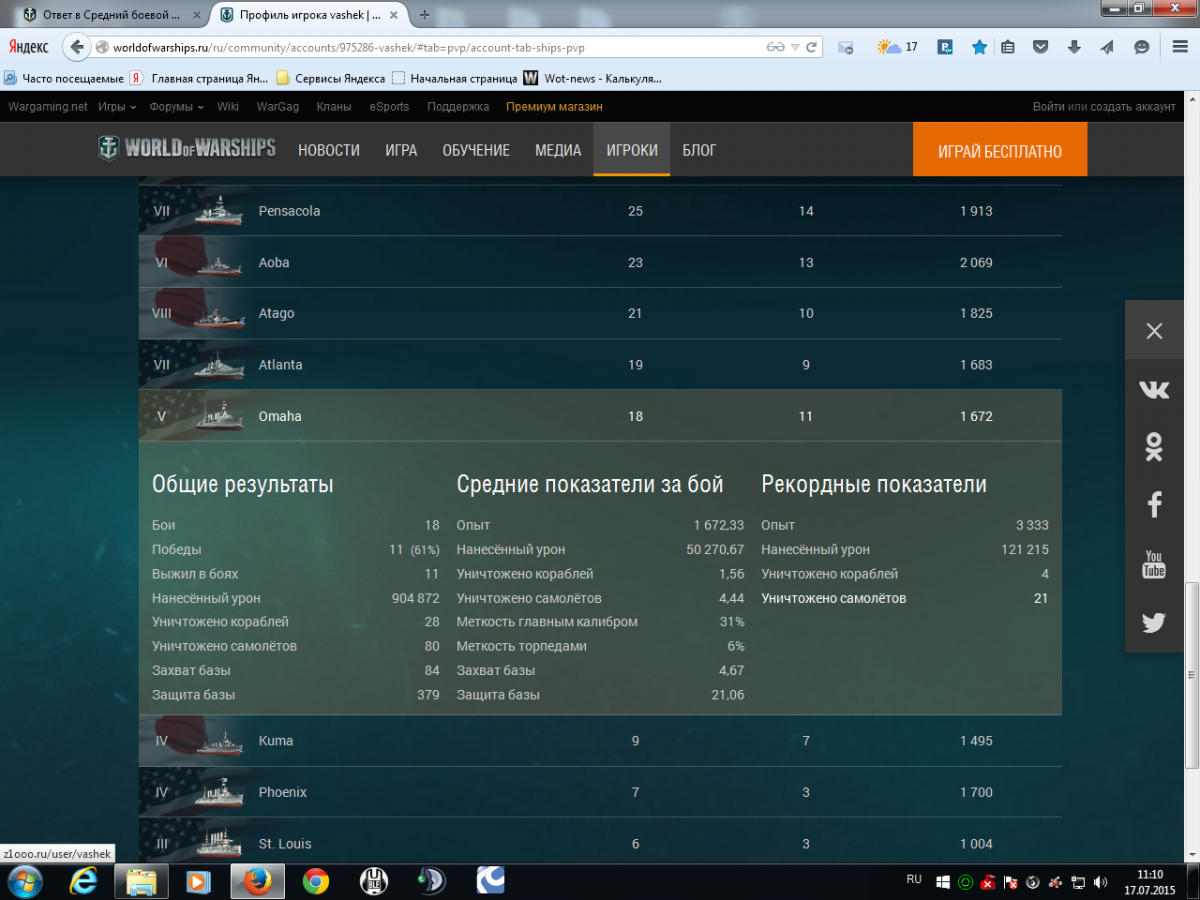The image size is (1200, 900).
Task: Open the media player taskbar icon
Action: pyautogui.click(x=199, y=881)
